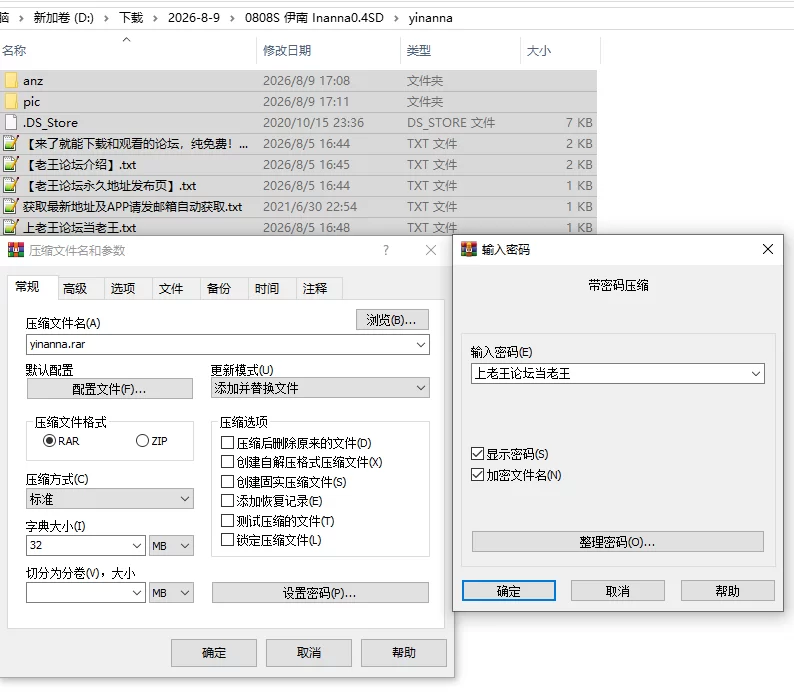The width and height of the screenshot is (794, 696).
Task: Click 帮助 in the 压缩文件名和参数 dialog
Action: click(404, 653)
